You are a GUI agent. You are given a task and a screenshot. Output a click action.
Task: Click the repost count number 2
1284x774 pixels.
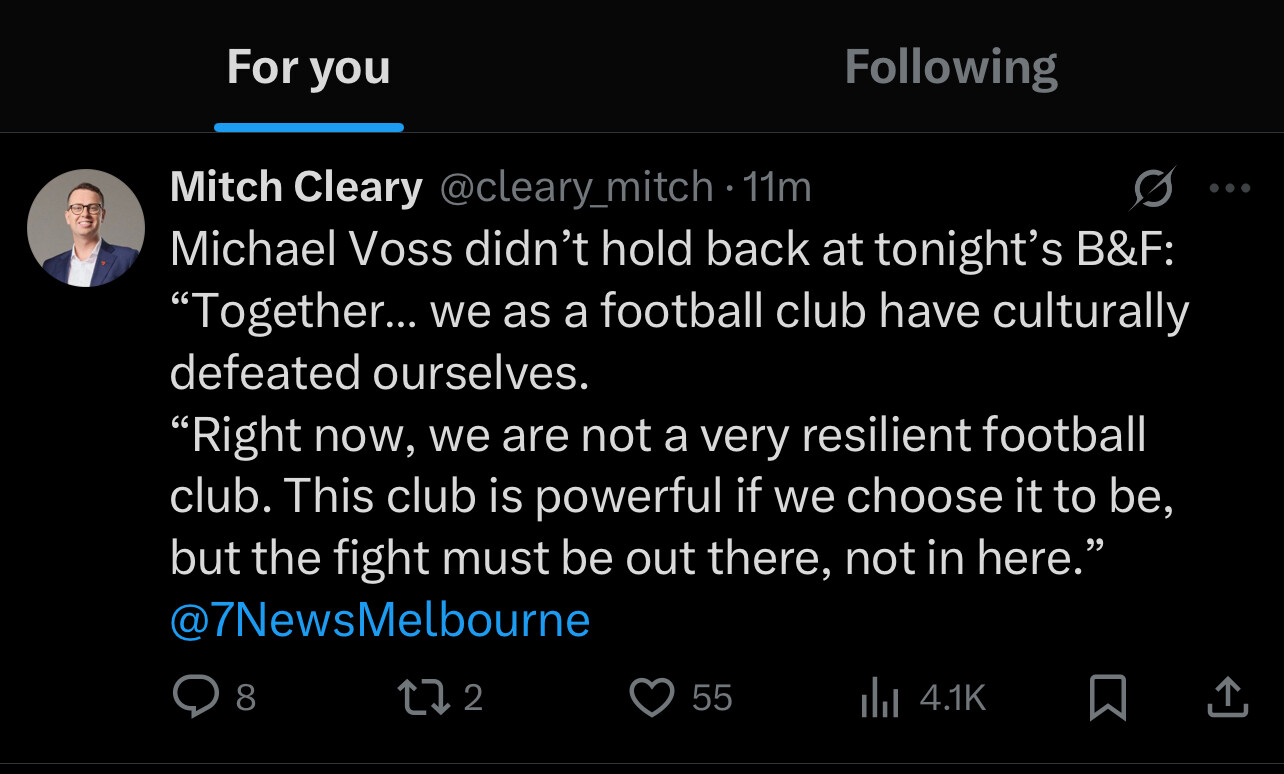coord(473,697)
